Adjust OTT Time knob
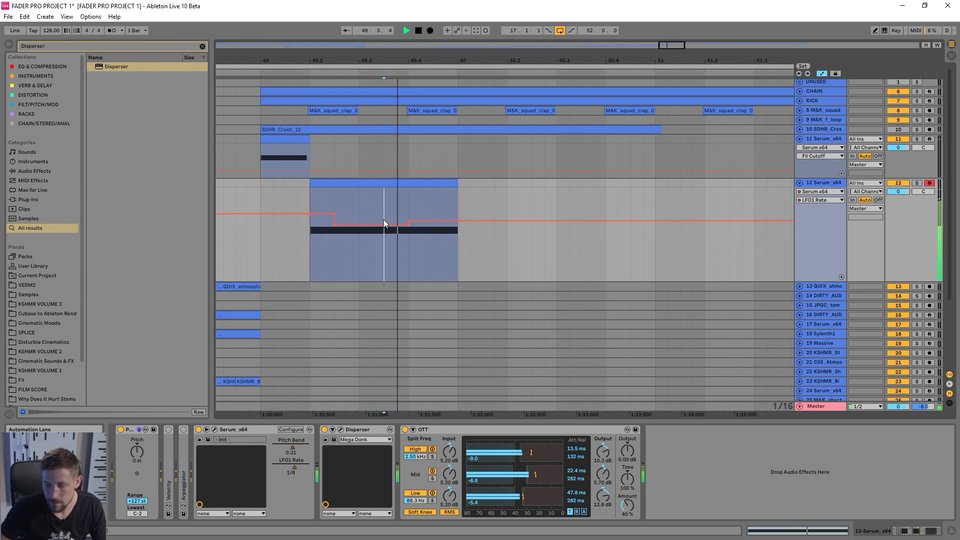Viewport: 960px width, 540px height. tap(627, 478)
